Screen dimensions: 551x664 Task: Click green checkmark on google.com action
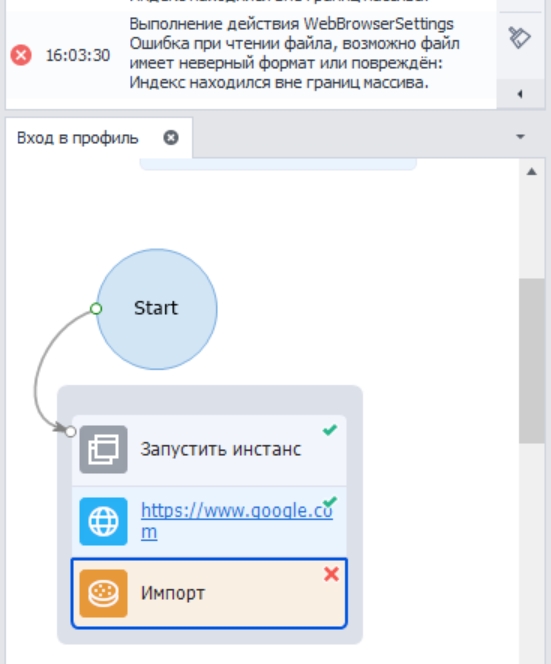[330, 502]
